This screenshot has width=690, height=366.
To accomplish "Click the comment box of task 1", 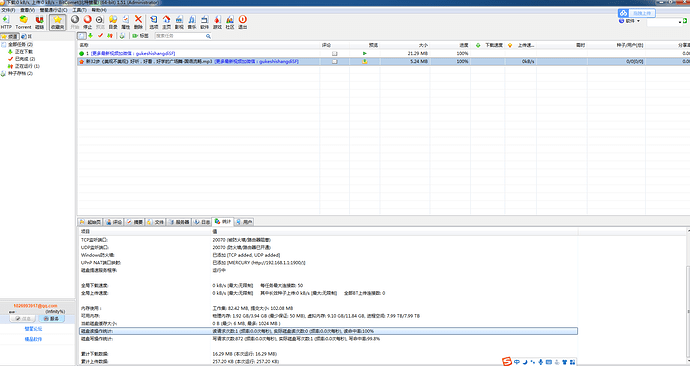I will pos(334,53).
